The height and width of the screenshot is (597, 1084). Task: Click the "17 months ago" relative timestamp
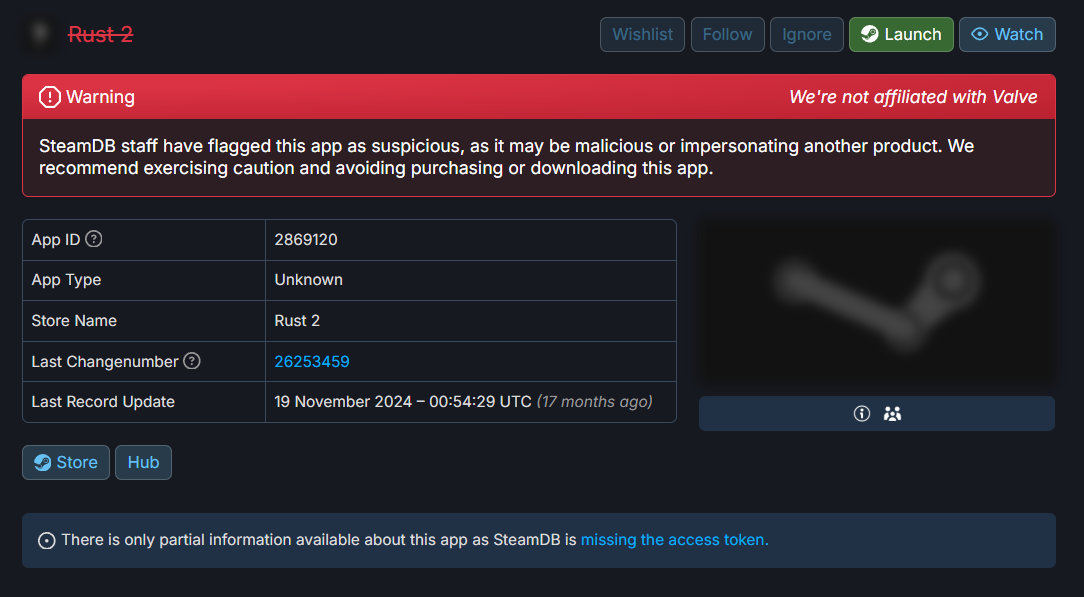tap(594, 402)
